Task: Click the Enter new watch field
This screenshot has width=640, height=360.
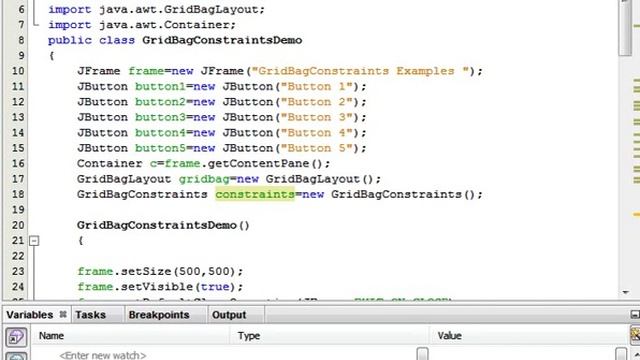Action: click(x=102, y=355)
